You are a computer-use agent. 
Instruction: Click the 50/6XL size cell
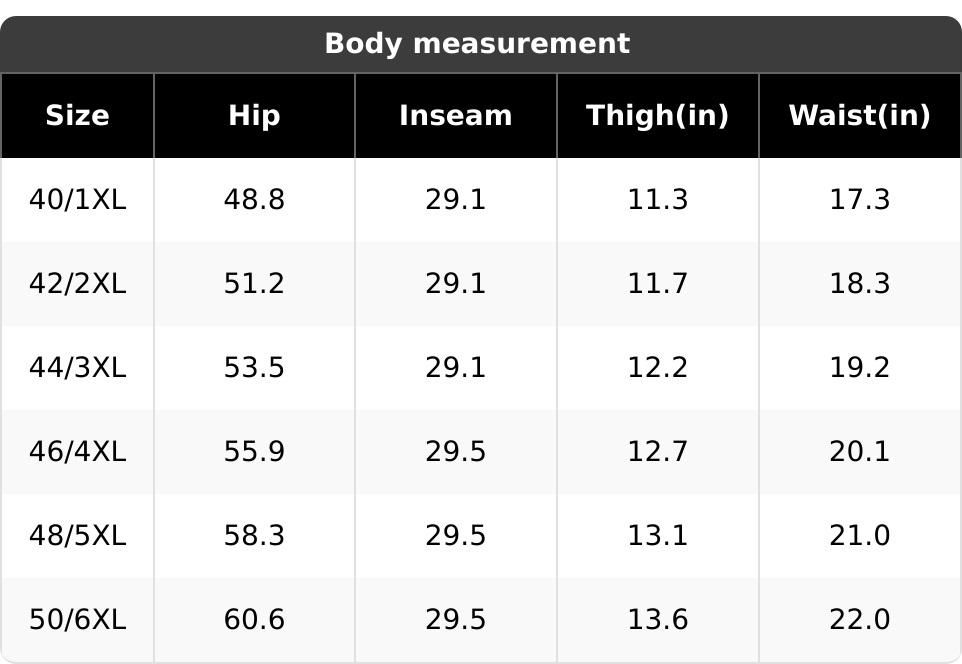pyautogui.click(x=77, y=619)
